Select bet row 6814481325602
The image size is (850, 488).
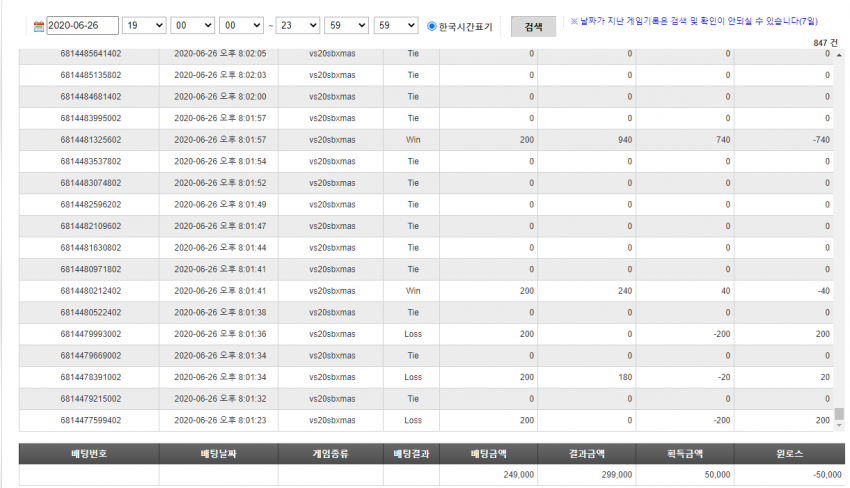426,140
